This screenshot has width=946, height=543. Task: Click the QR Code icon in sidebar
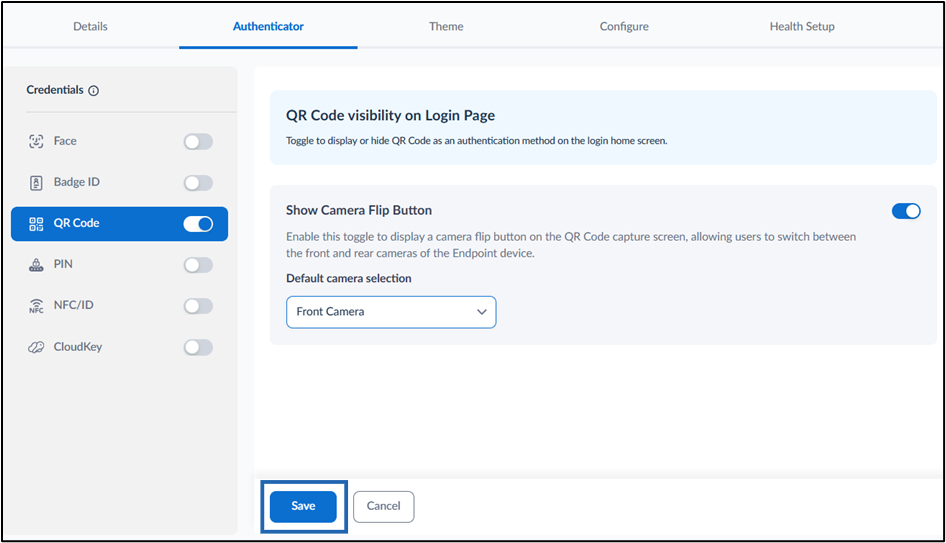36,224
